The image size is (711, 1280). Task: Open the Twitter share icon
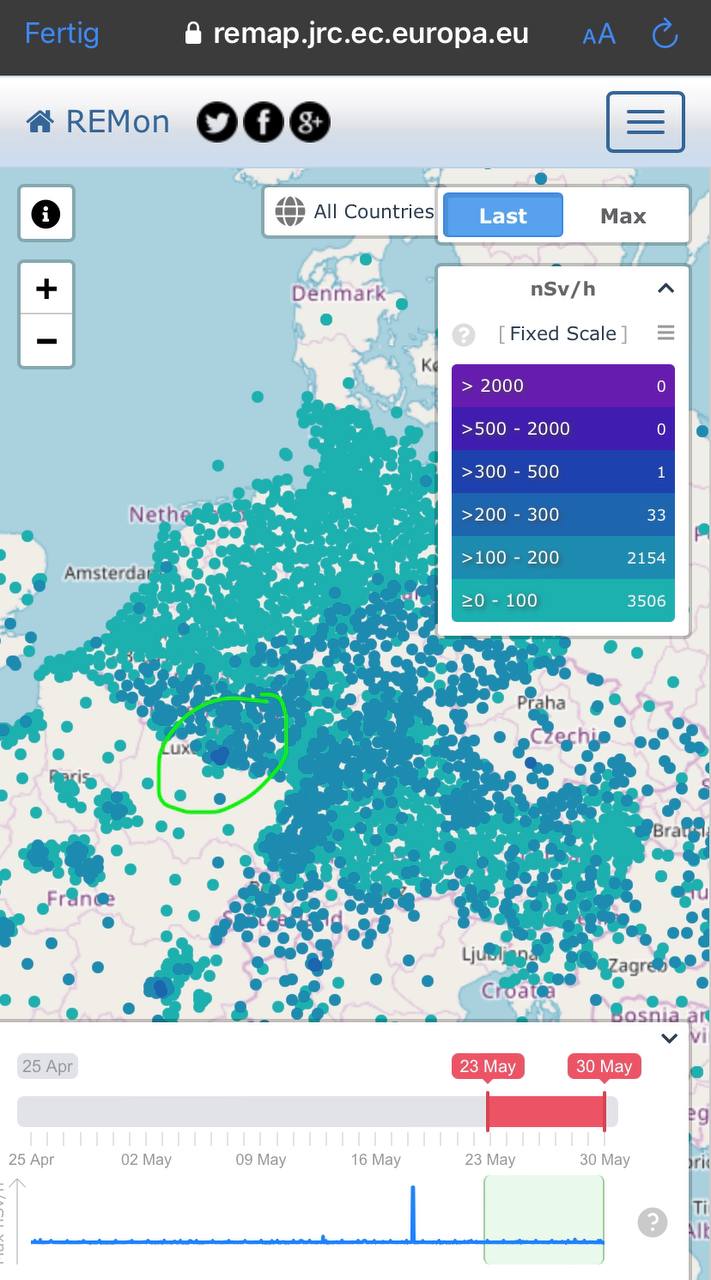coord(217,123)
